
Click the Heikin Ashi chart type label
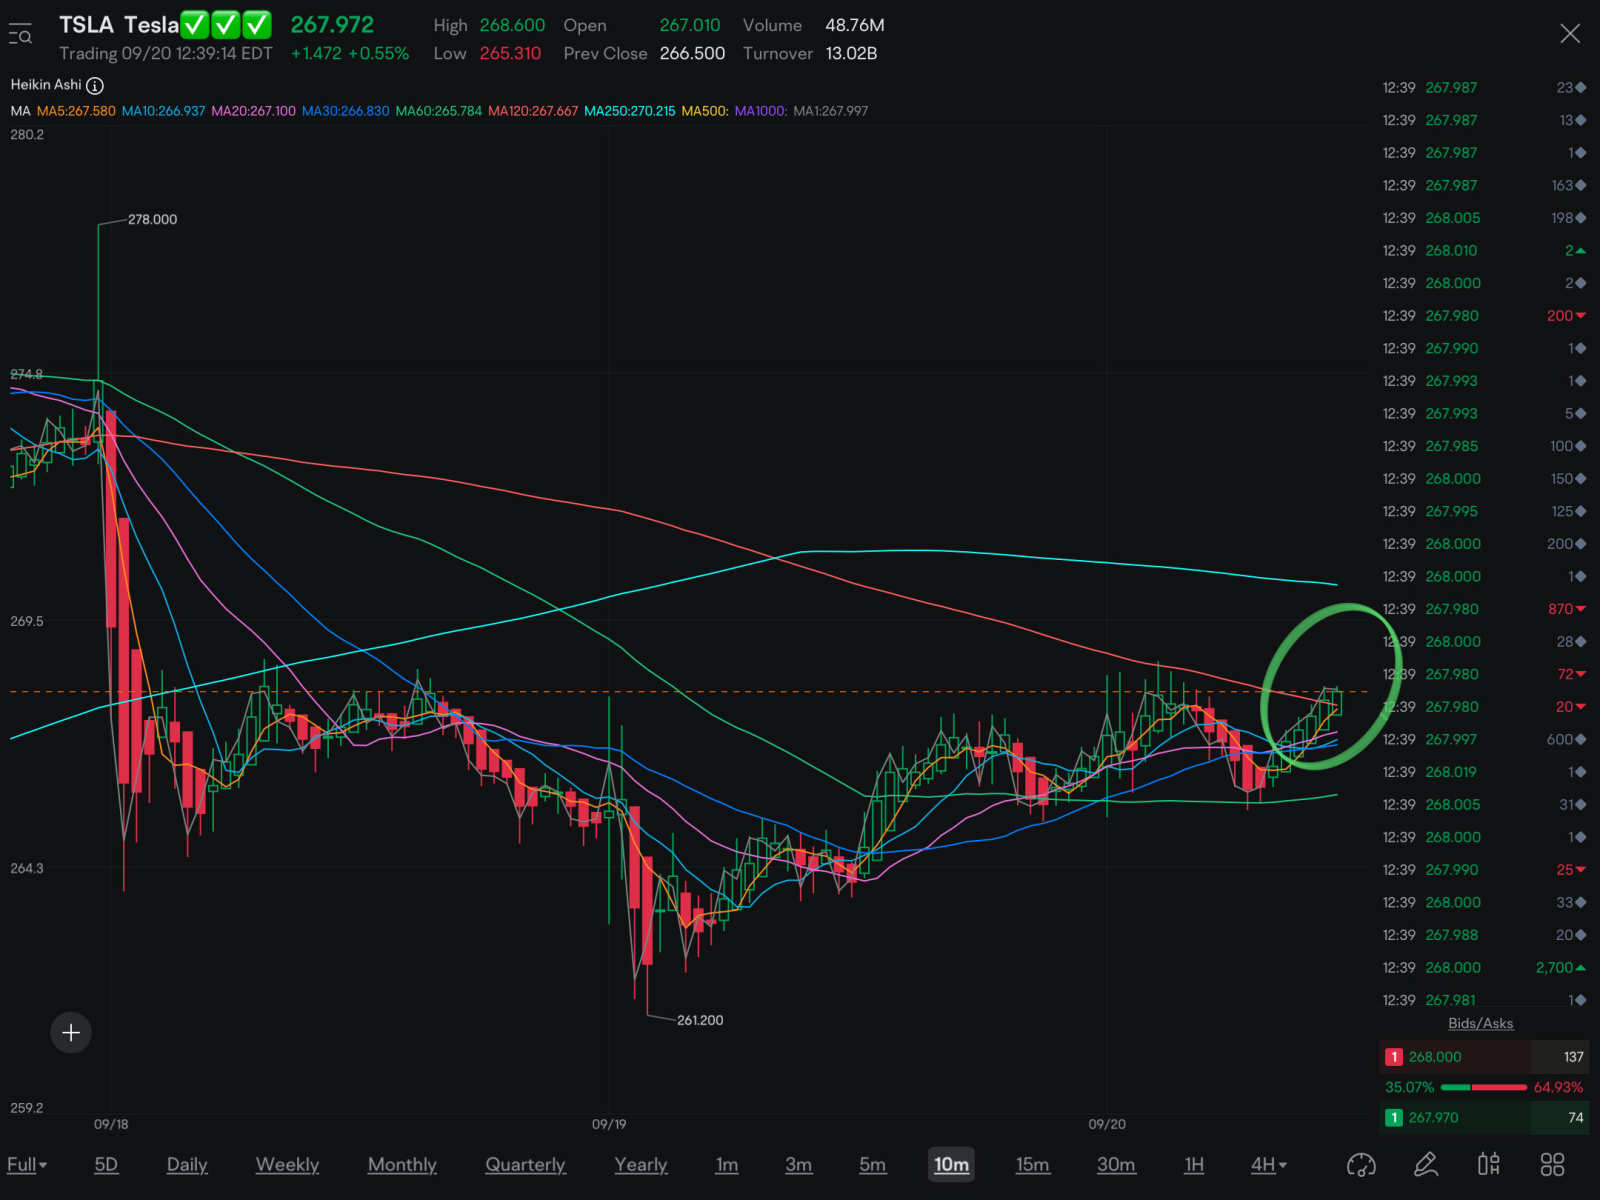click(x=46, y=85)
